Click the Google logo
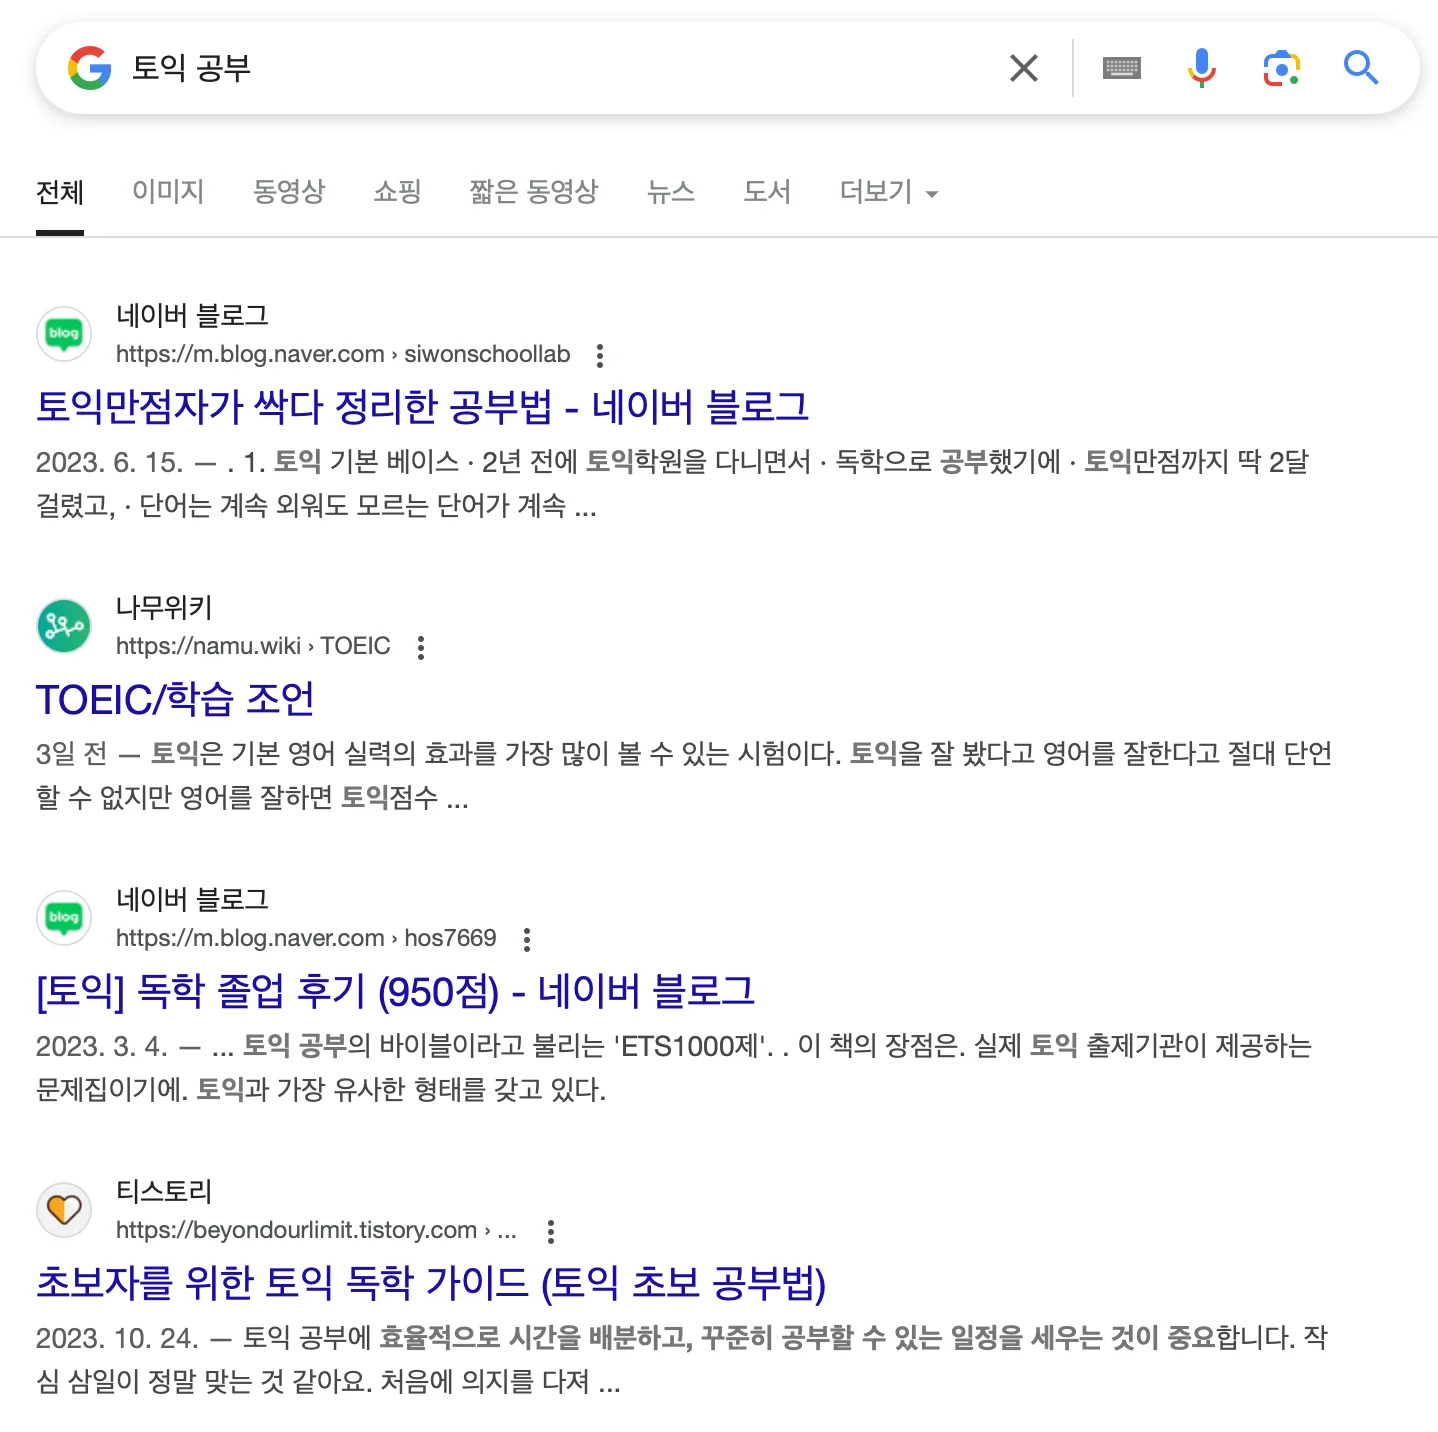This screenshot has width=1438, height=1432. (89, 68)
